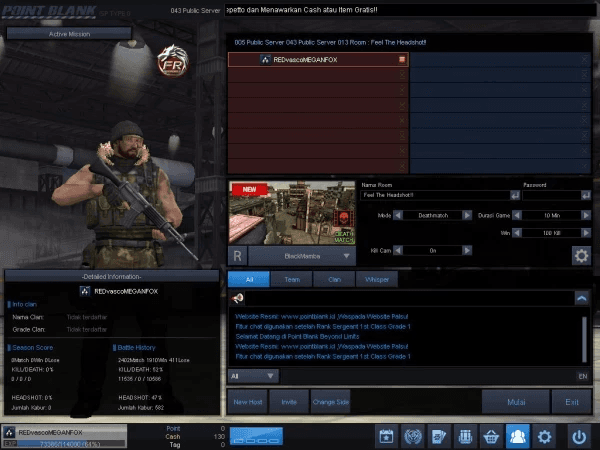Image resolution: width=600 pixels, height=450 pixels.
Task: Click the New Host button
Action: click(248, 402)
